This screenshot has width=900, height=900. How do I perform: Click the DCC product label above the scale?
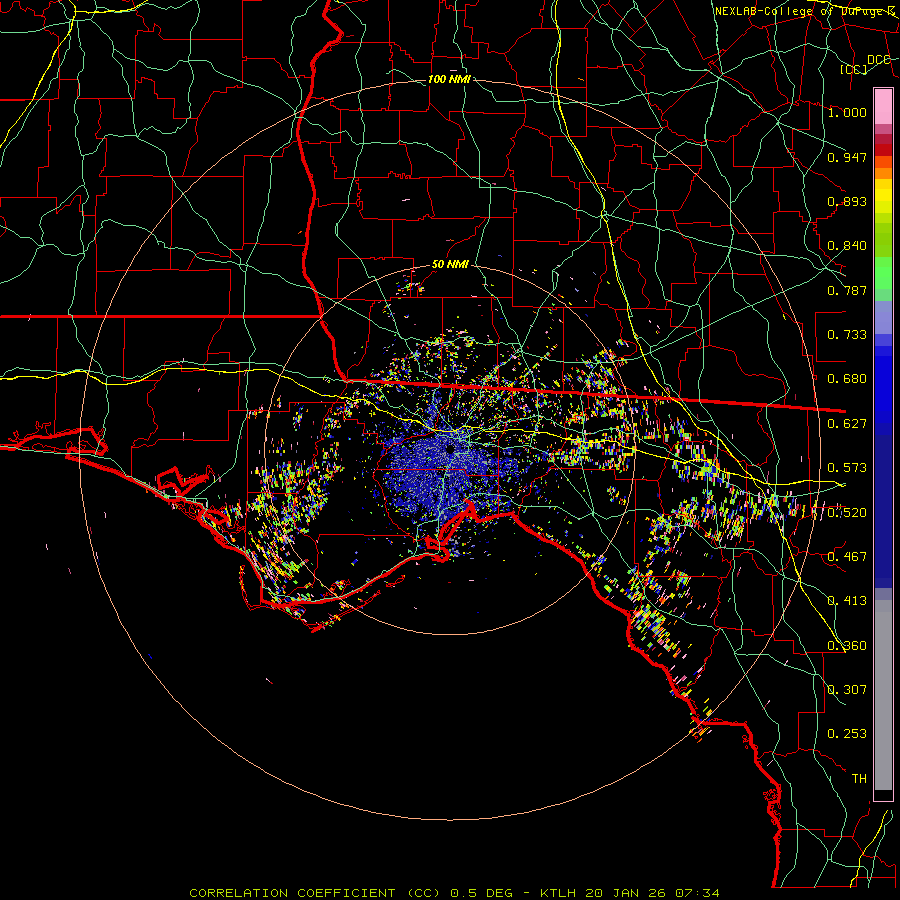(879, 60)
